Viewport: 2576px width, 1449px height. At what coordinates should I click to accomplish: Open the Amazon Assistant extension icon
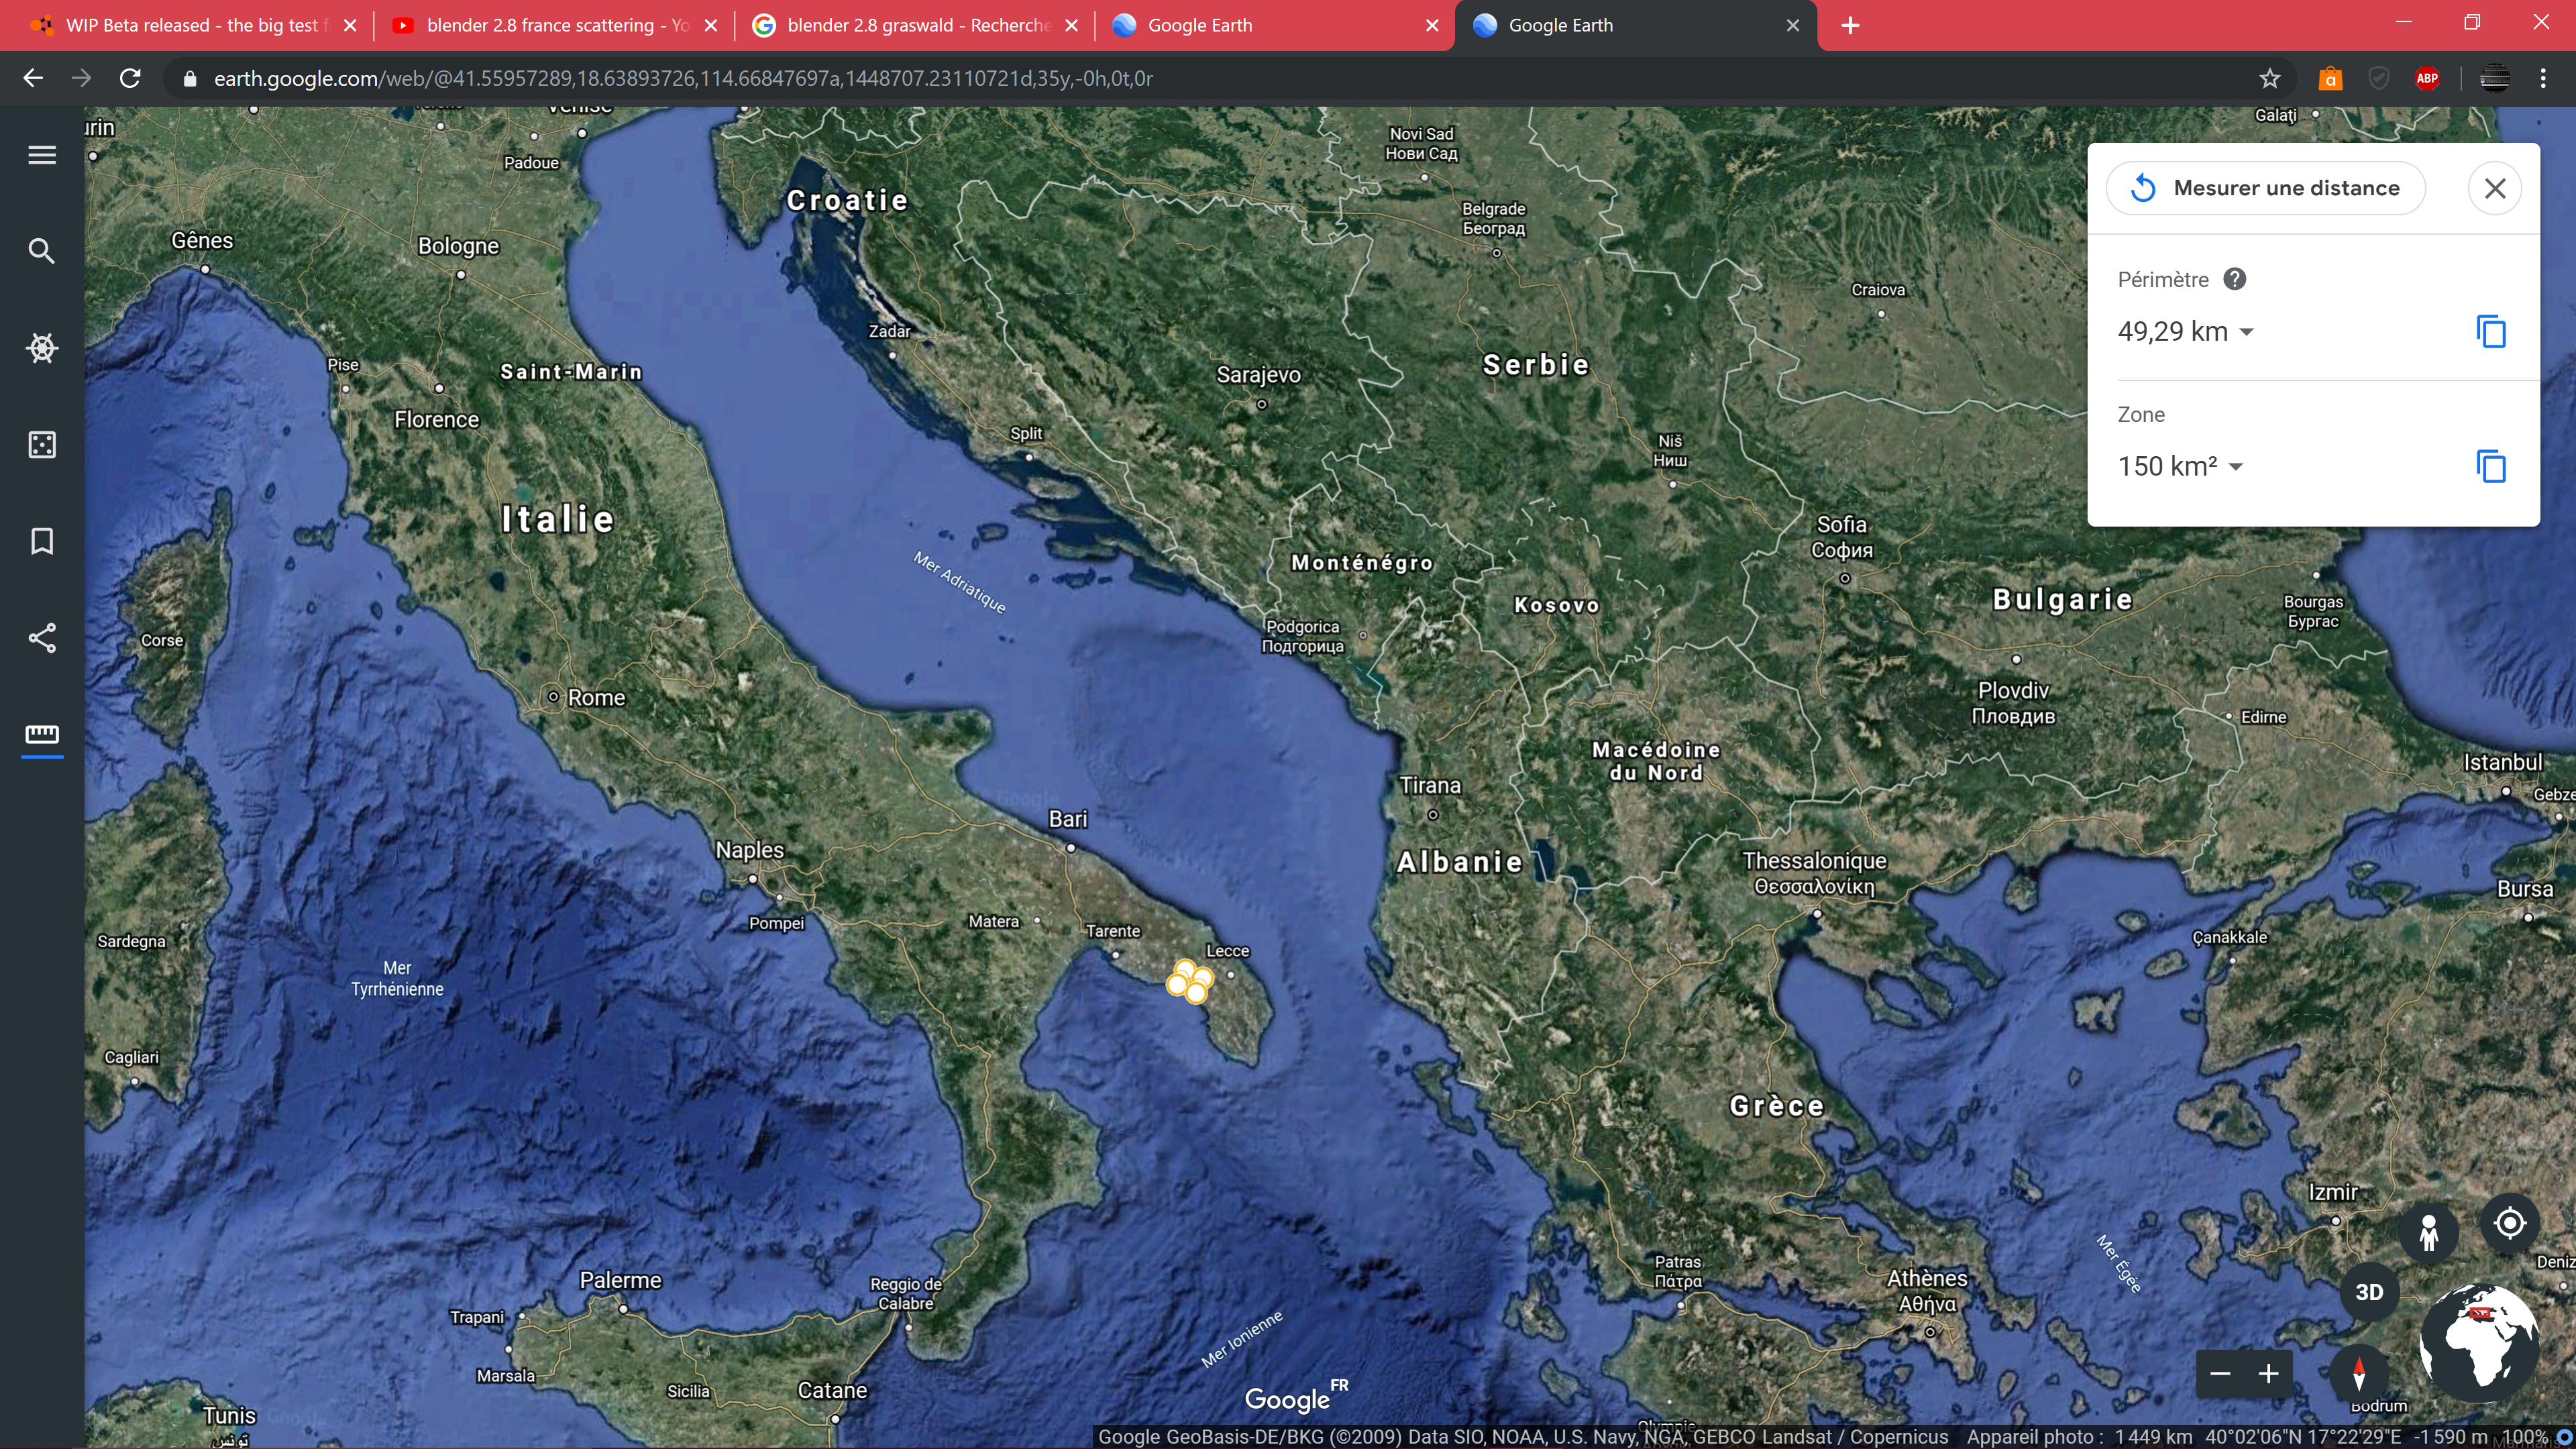2330,78
